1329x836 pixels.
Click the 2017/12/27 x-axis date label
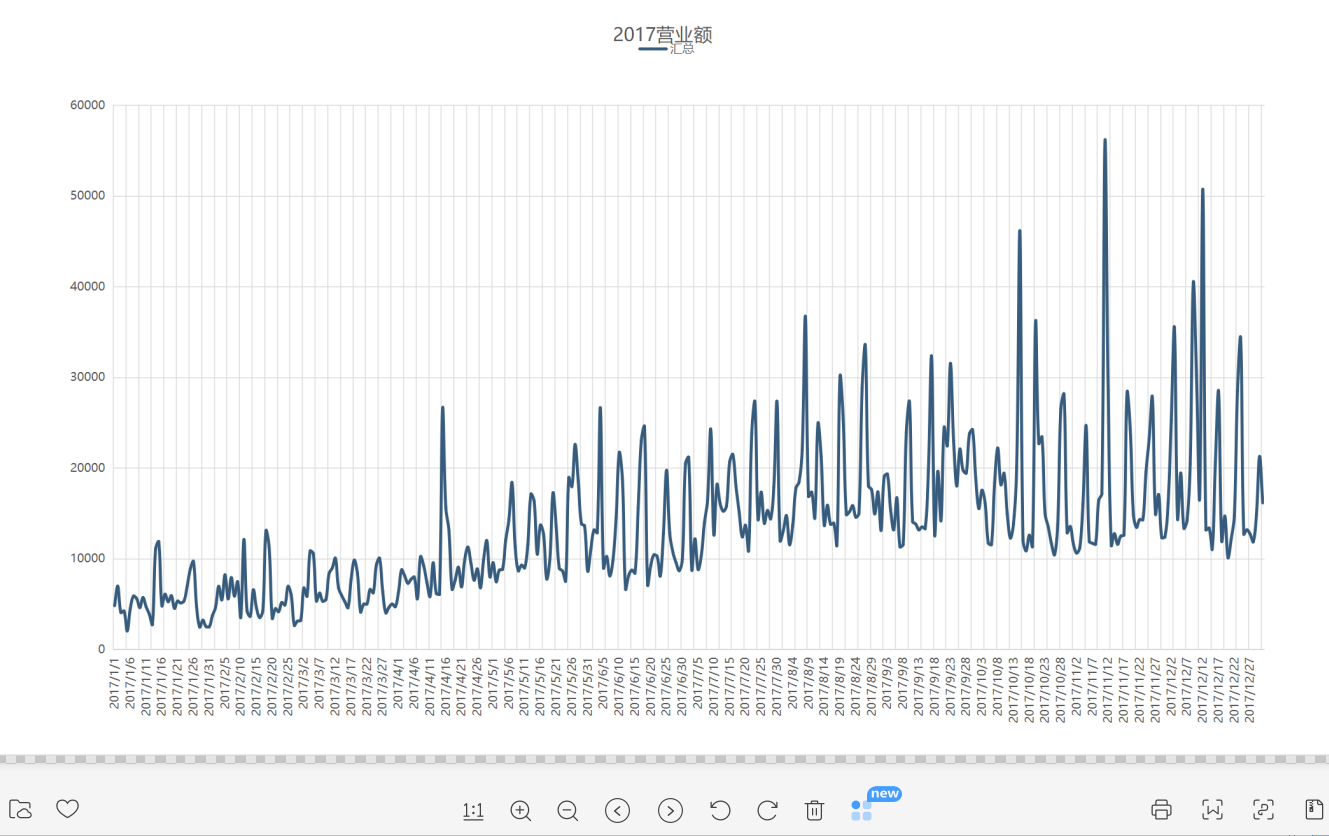tap(1249, 689)
